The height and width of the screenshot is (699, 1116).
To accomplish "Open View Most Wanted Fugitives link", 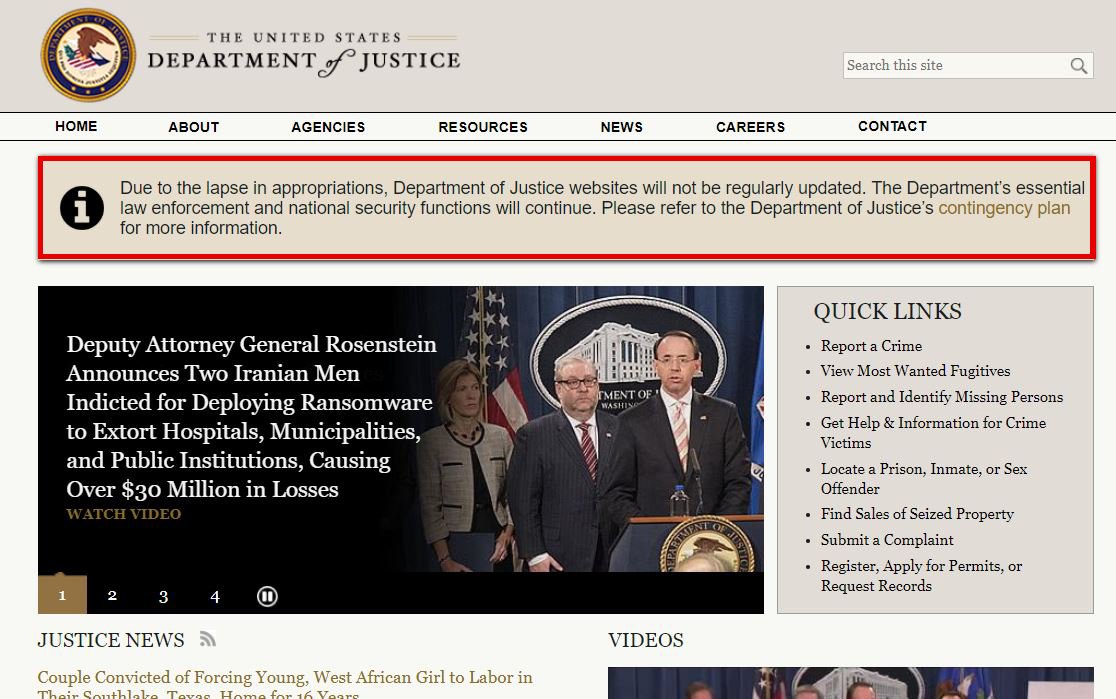I will (x=915, y=371).
